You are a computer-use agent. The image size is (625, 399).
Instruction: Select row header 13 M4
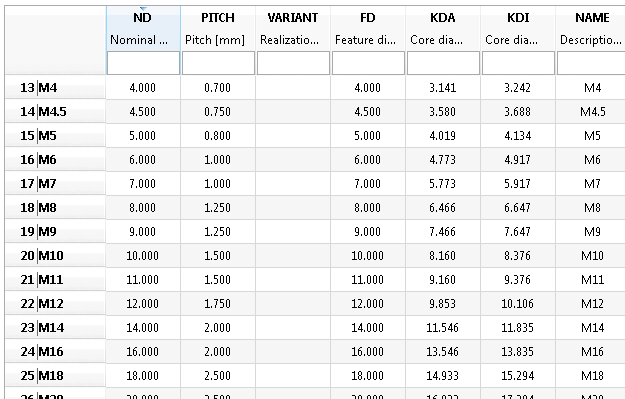pyautogui.click(x=55, y=88)
